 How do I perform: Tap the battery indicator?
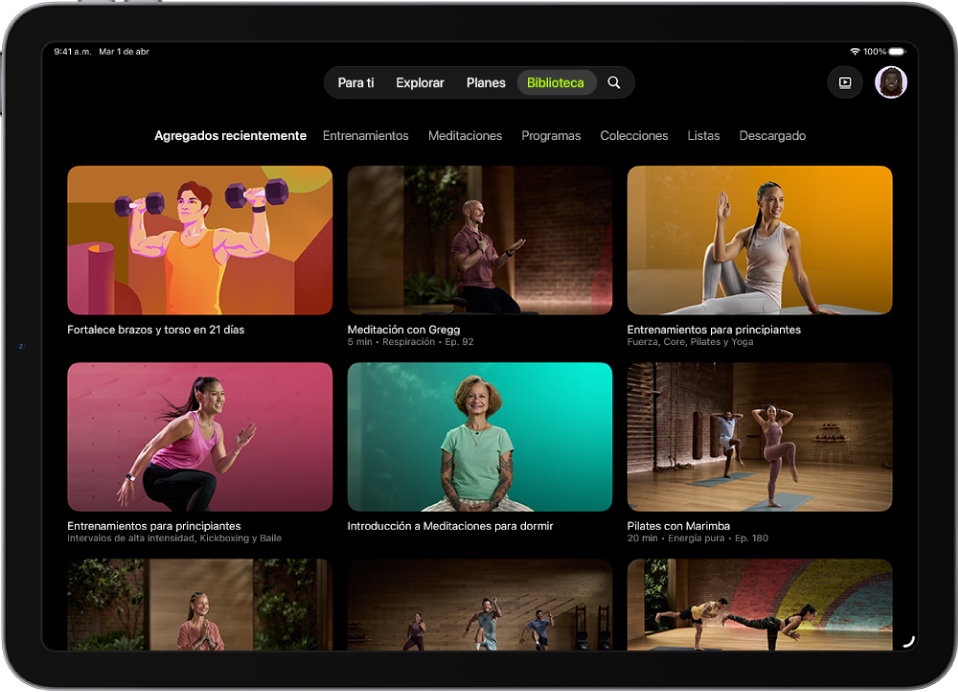[x=896, y=51]
